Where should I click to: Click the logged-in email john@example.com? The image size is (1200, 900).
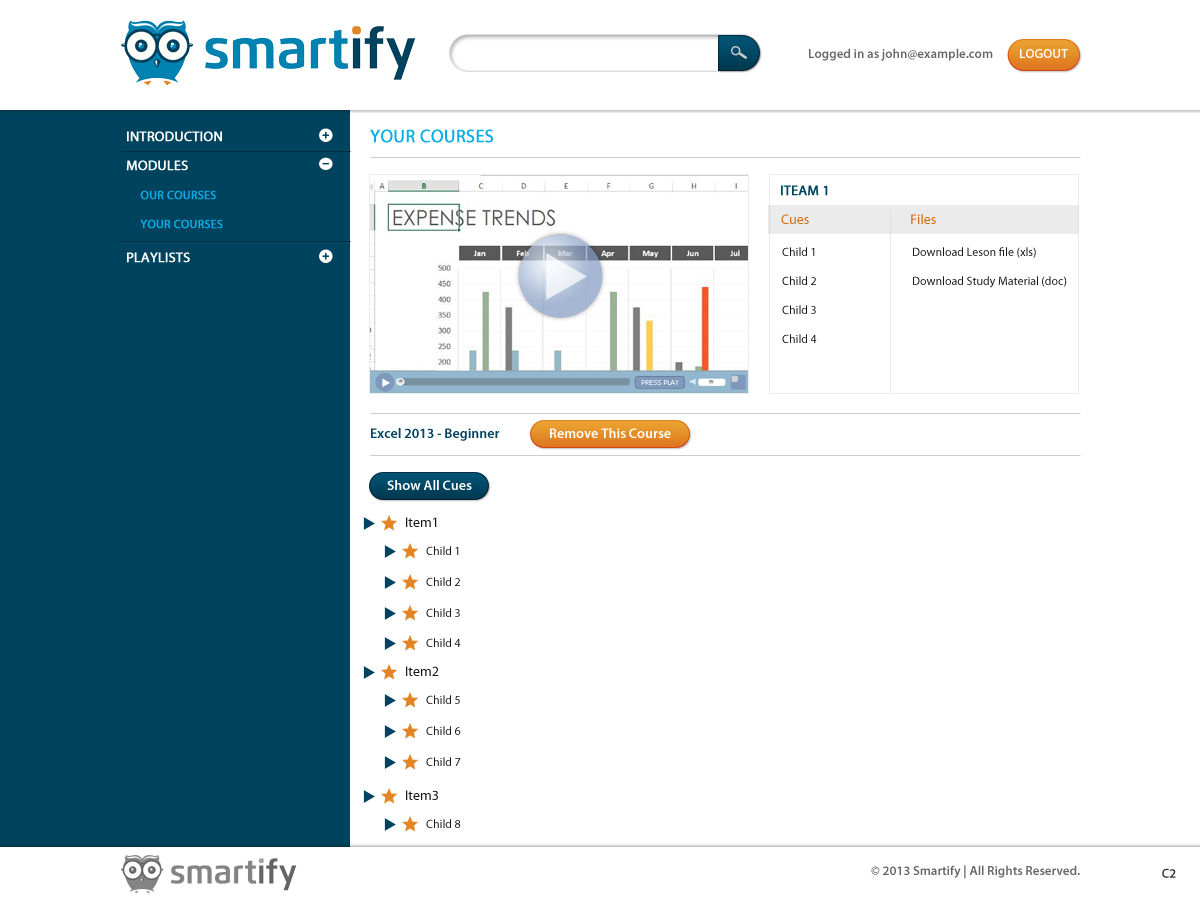(937, 54)
